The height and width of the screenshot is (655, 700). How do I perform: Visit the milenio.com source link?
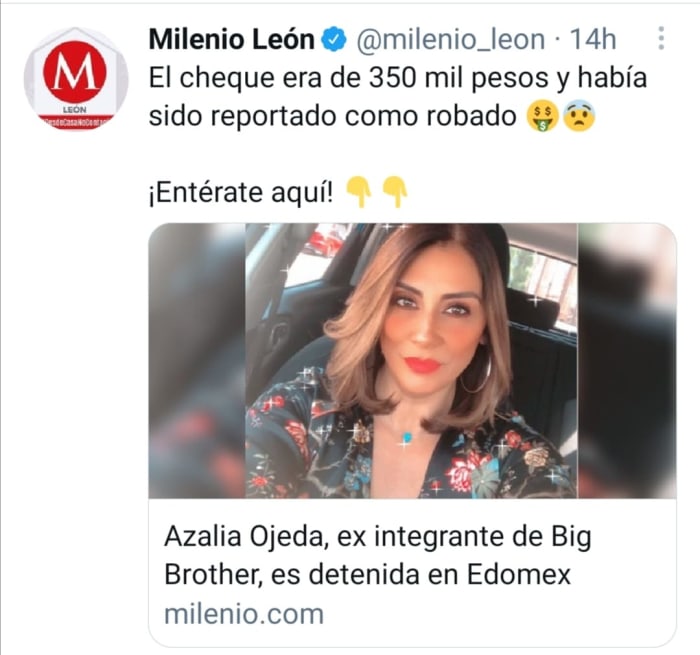tap(244, 614)
